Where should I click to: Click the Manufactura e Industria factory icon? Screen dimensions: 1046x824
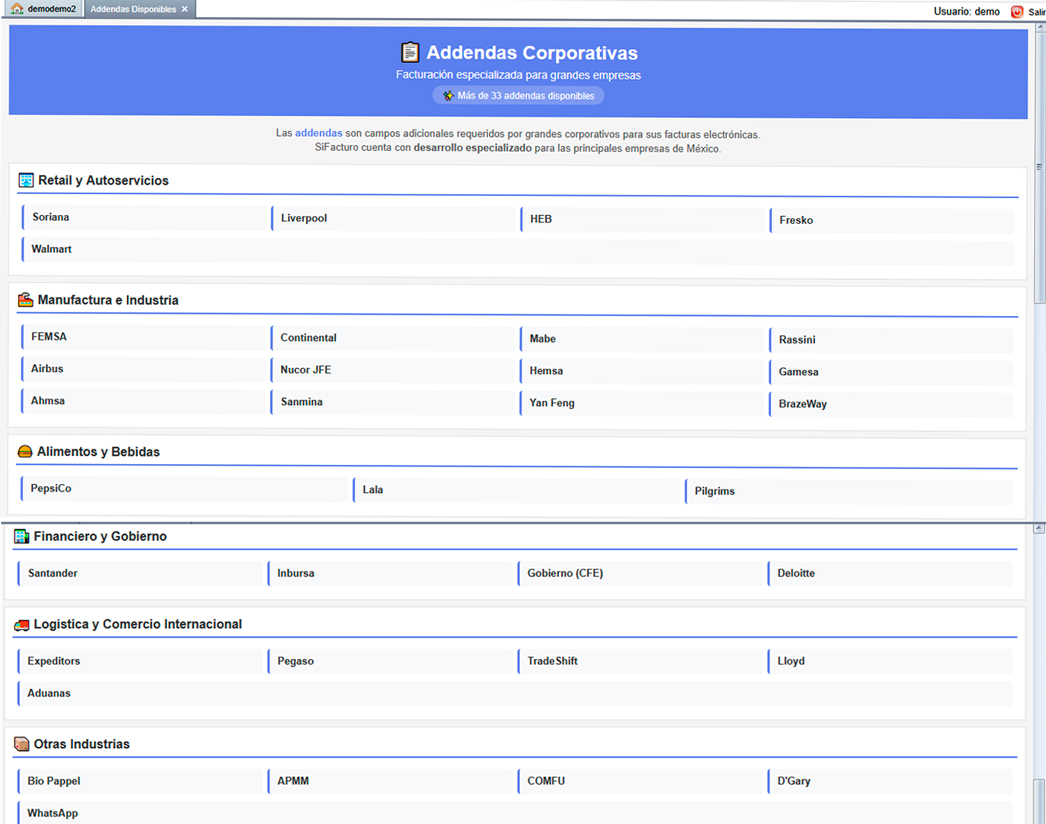pyautogui.click(x=26, y=300)
